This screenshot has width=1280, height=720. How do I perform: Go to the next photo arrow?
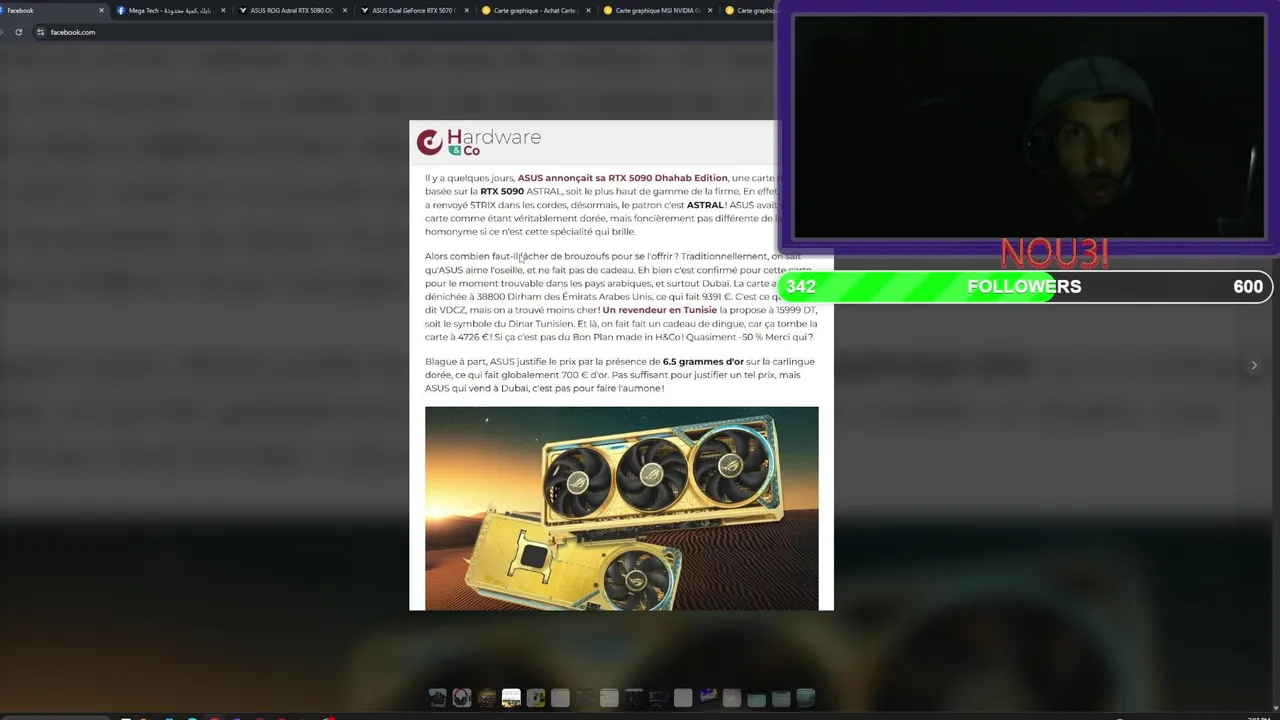coord(1254,365)
